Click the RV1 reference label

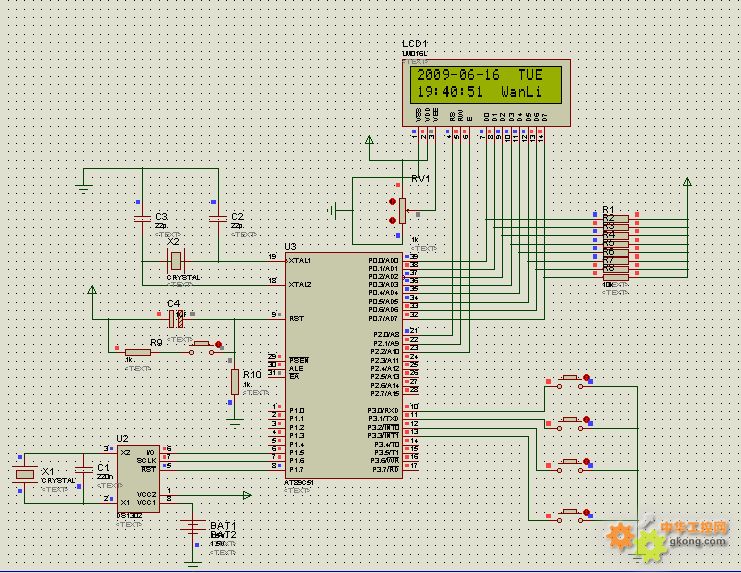pyautogui.click(x=421, y=179)
